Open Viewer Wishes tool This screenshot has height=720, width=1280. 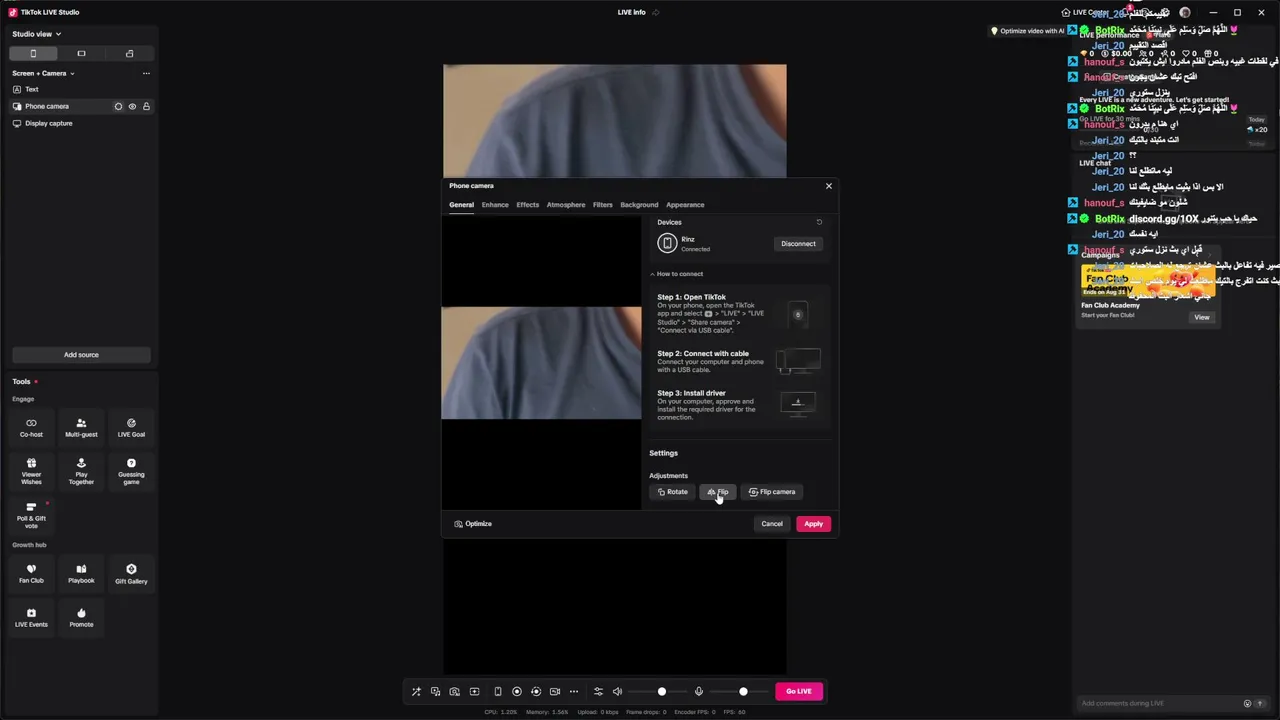(31, 472)
